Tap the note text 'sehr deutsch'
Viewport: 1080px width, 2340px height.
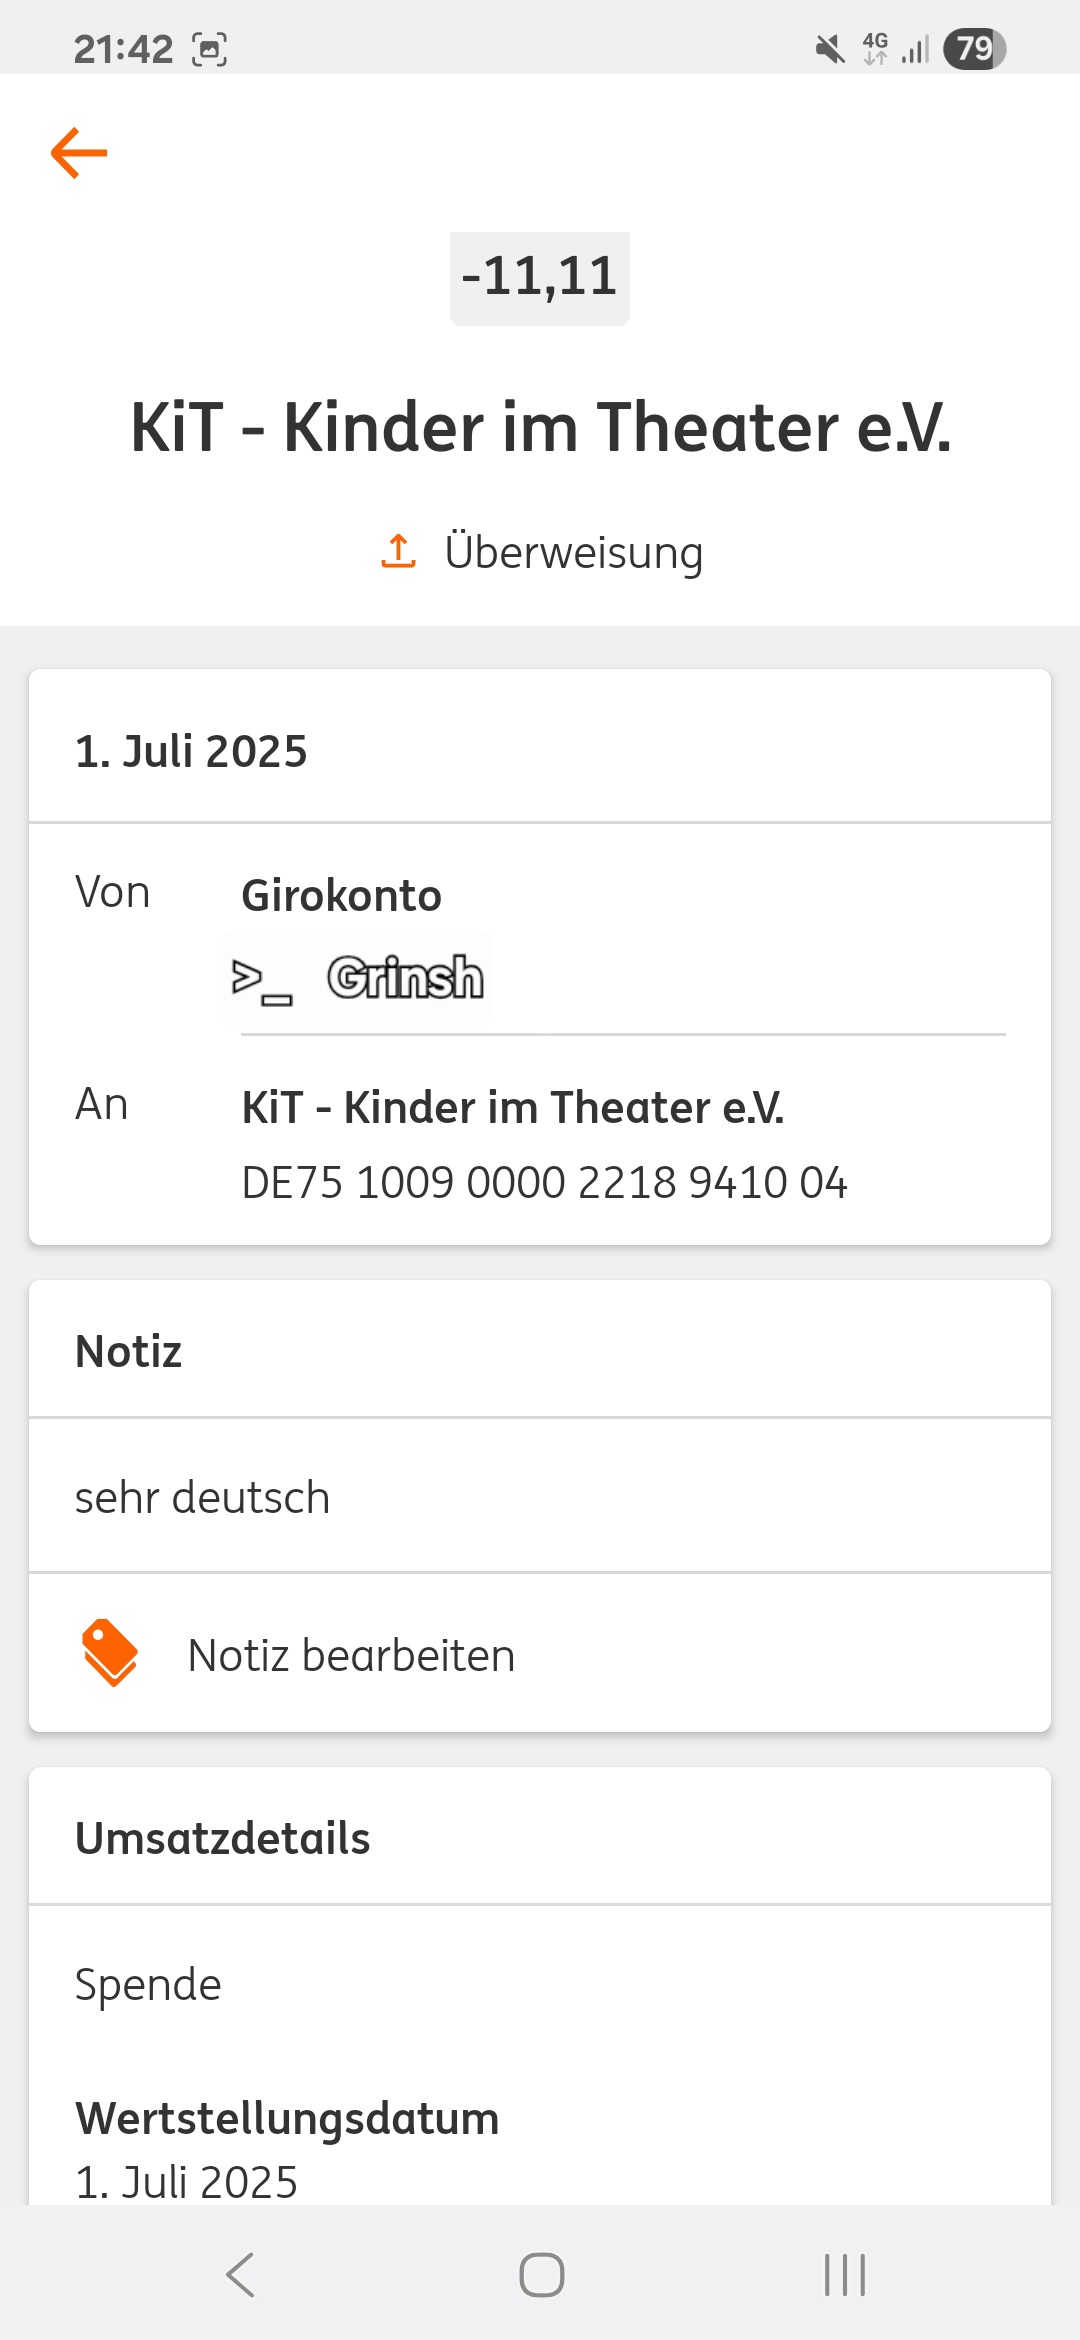202,1497
